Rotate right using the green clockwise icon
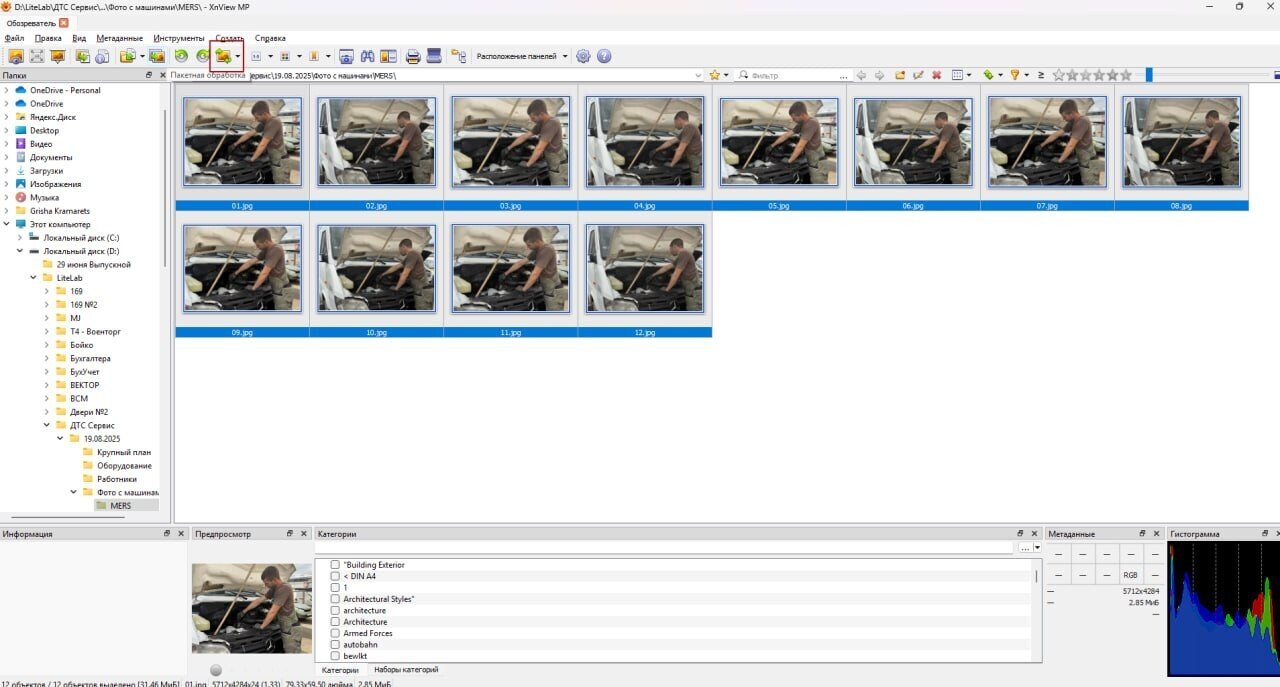The width and height of the screenshot is (1280, 687). coord(203,56)
